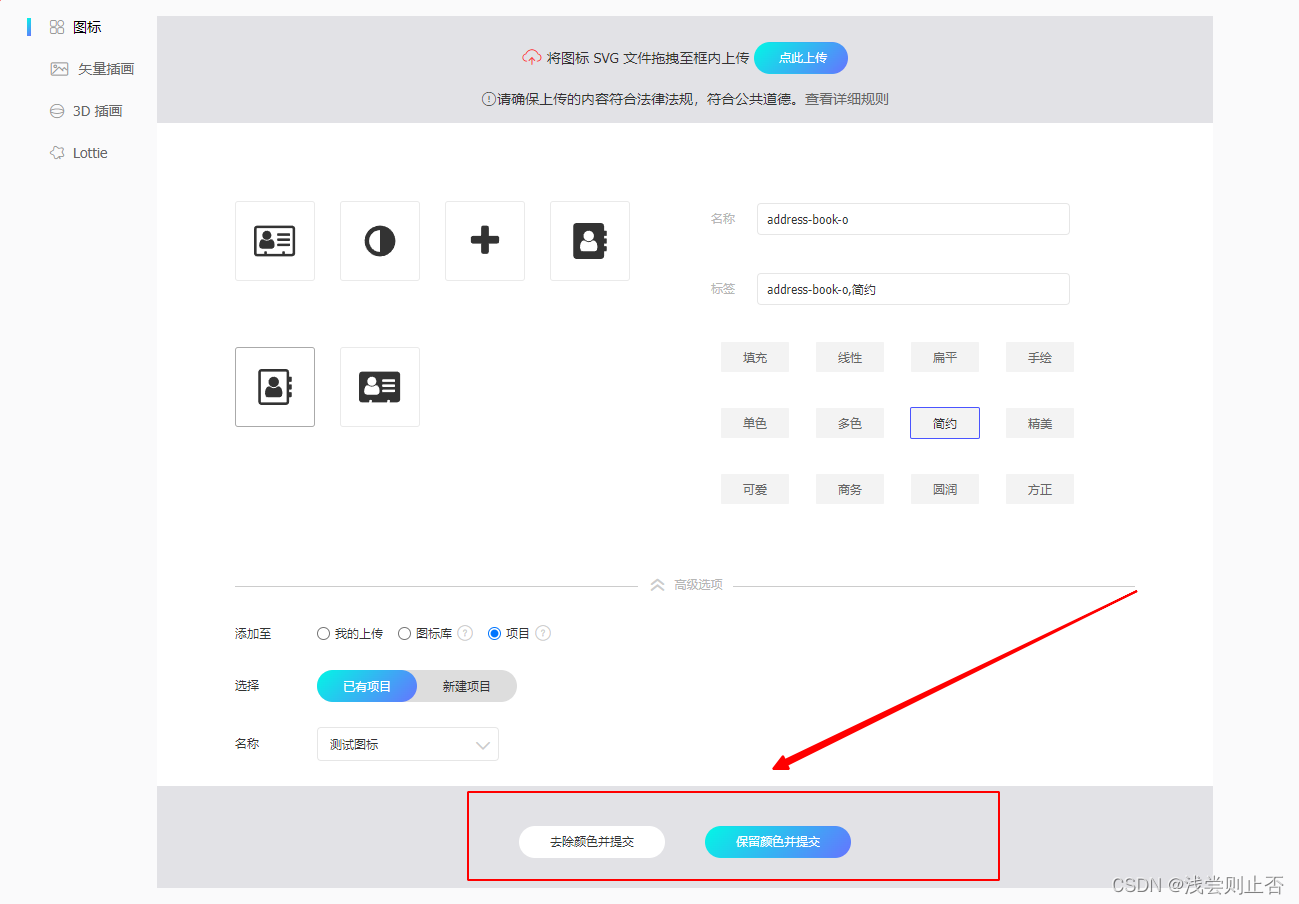
Task: Toggle the 填充 style tag
Action: click(x=755, y=357)
